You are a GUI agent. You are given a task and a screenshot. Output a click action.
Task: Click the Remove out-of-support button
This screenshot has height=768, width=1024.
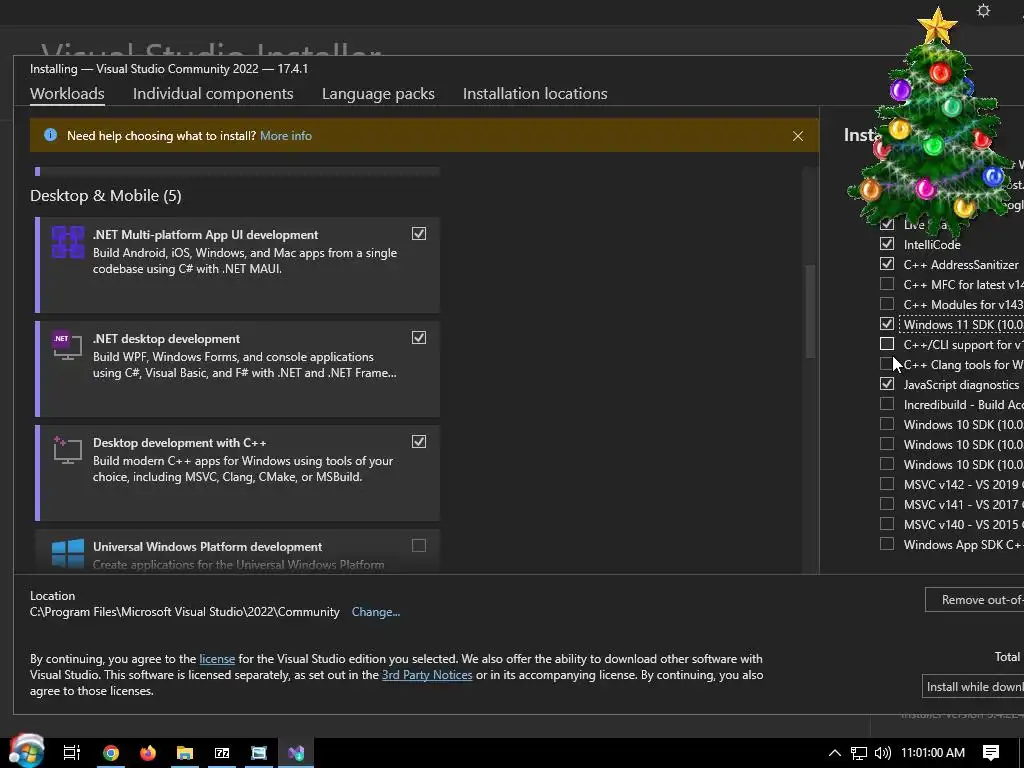[974, 600]
